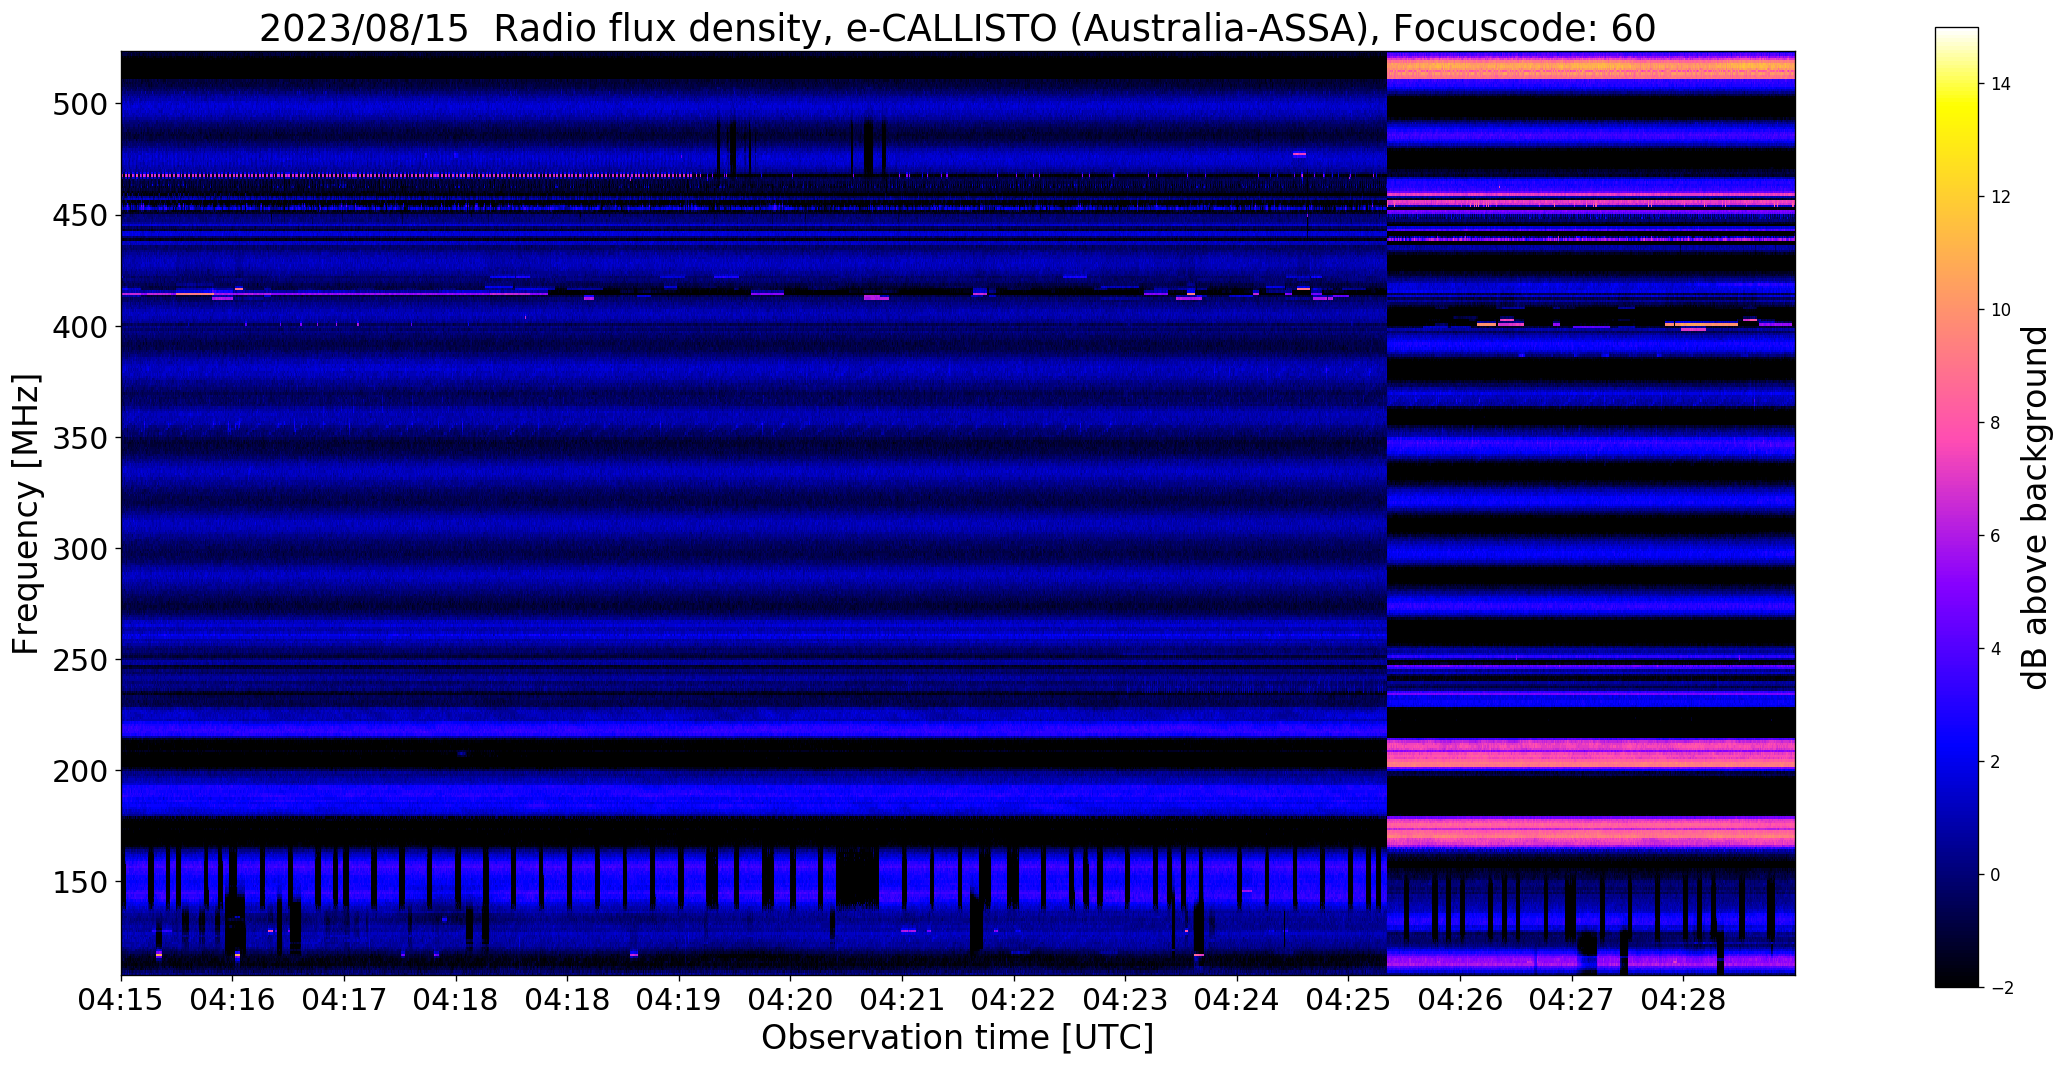Select the x-axis tick "04:26"
The height and width of the screenshot is (1067, 2066).
coord(1461,1001)
